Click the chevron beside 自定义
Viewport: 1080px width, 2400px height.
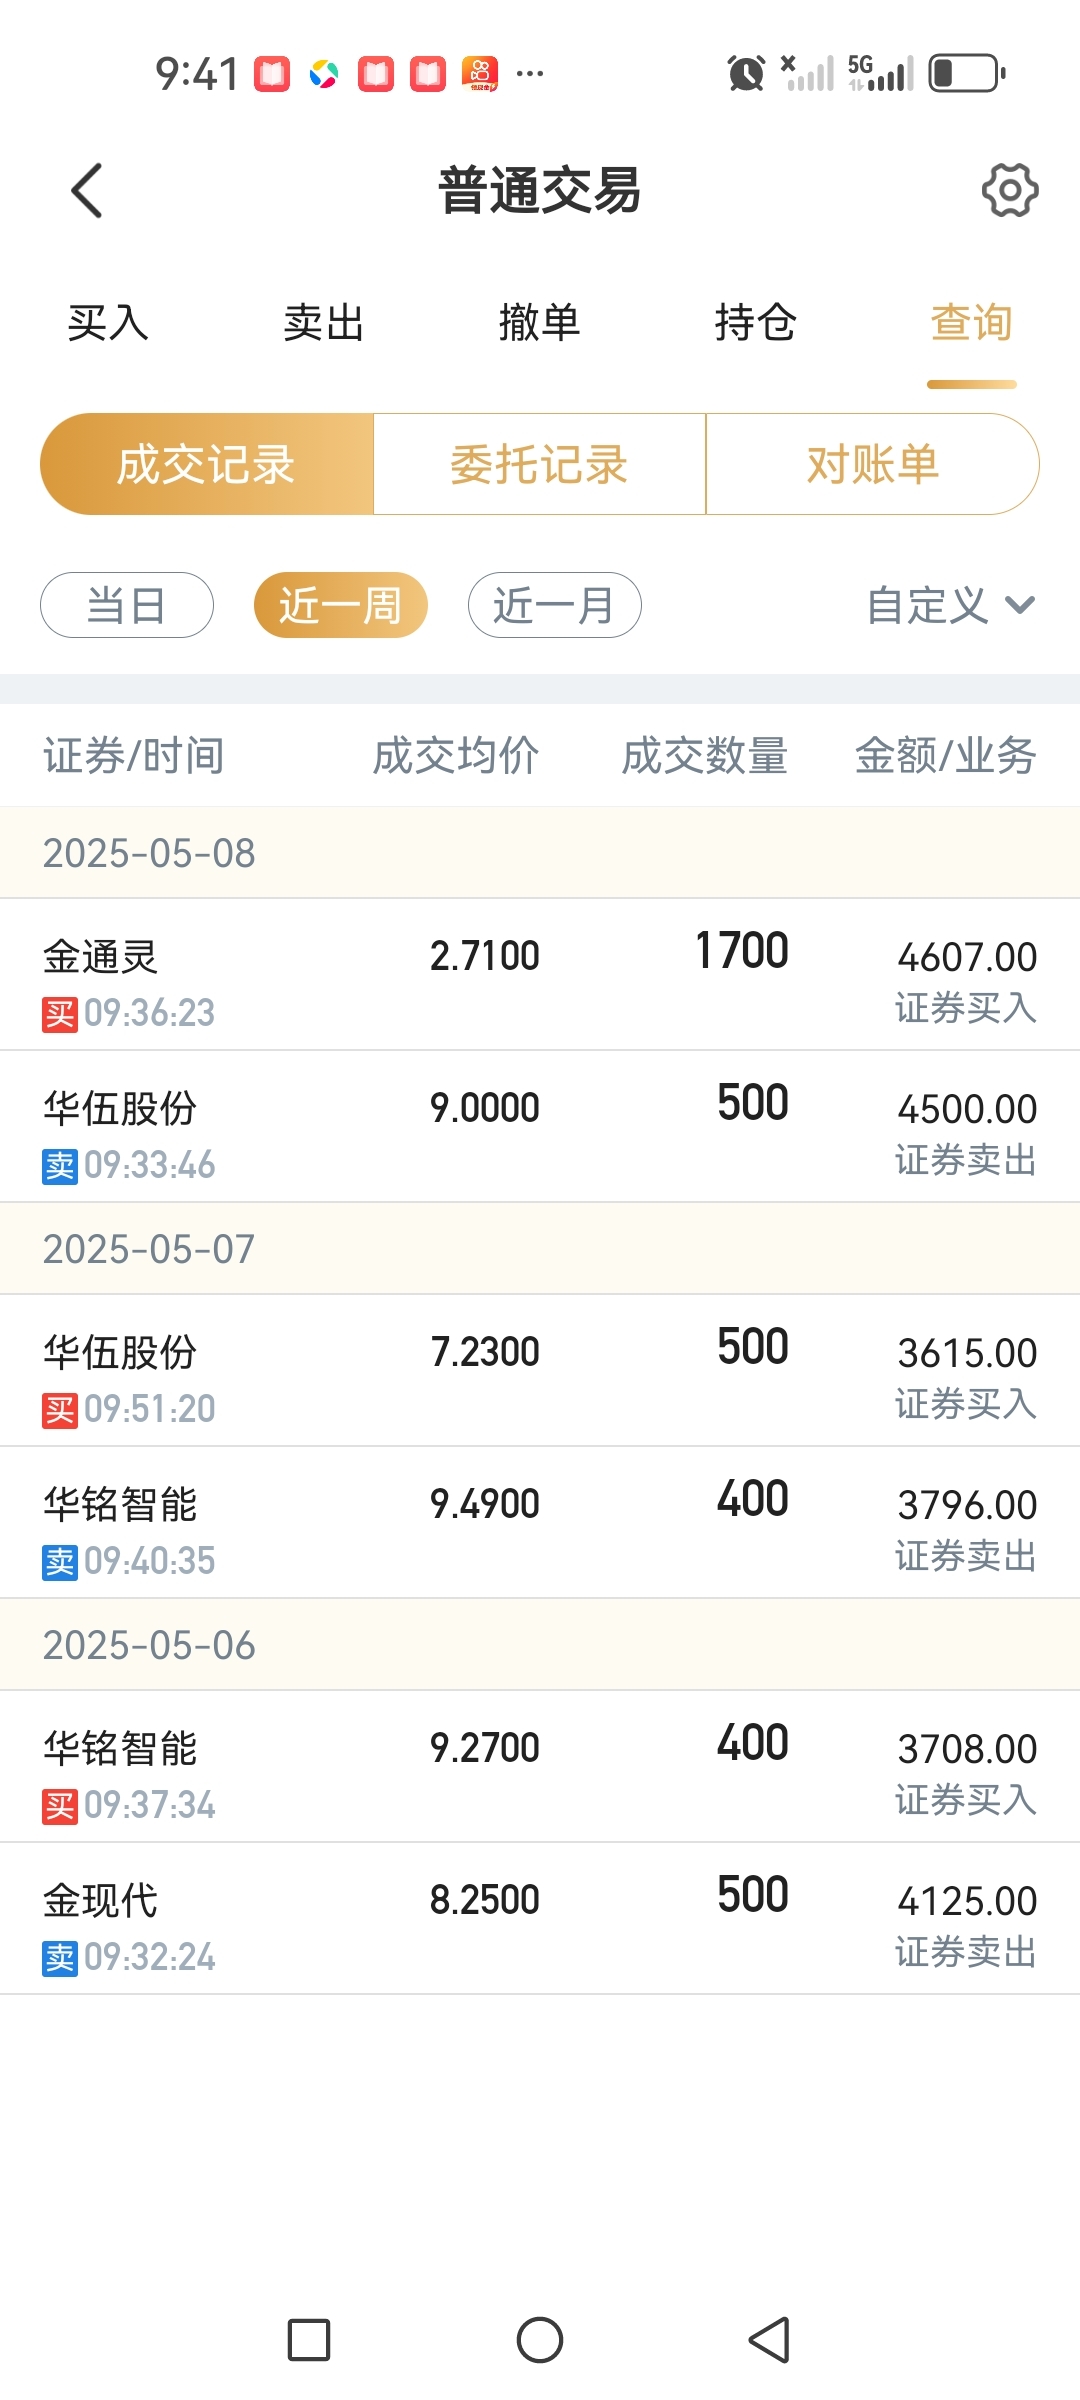point(1020,605)
